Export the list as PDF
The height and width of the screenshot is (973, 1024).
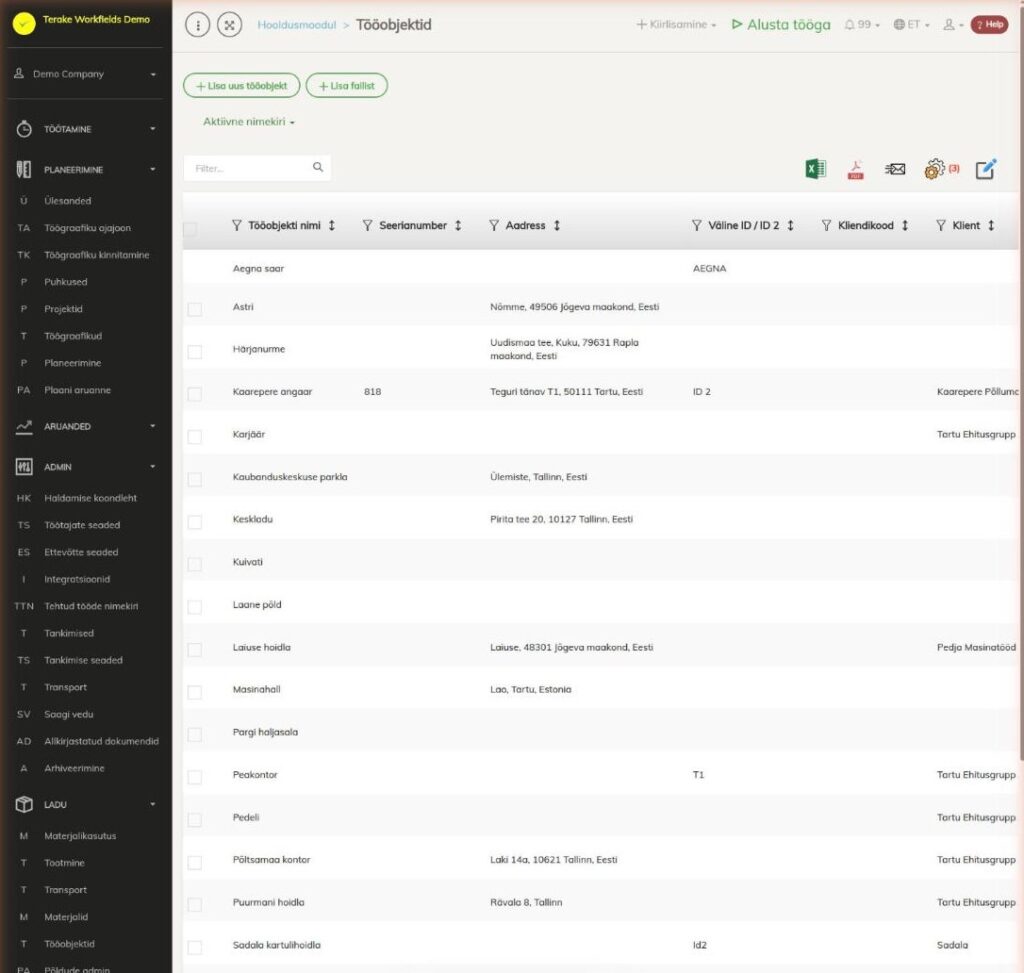[x=855, y=169]
